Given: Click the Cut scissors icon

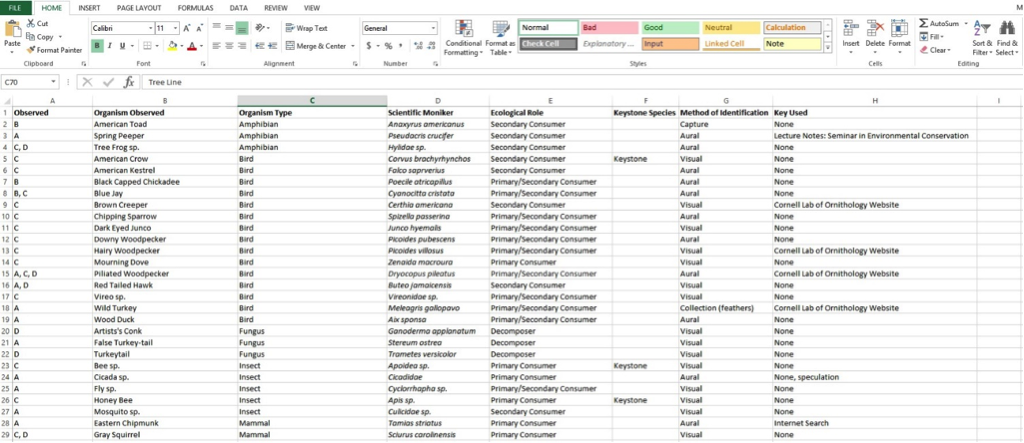Looking at the screenshot, I should coord(31,23).
